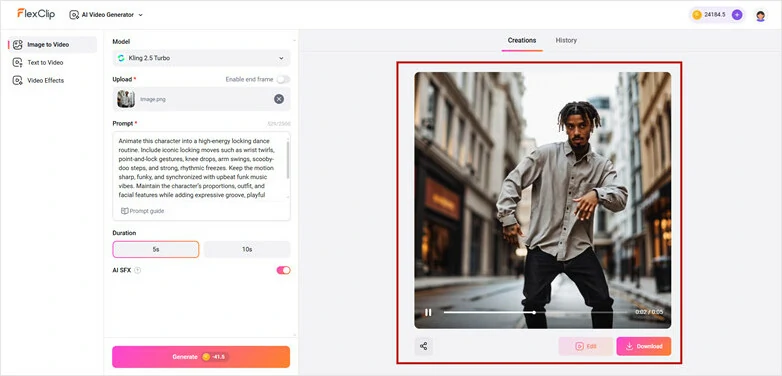Click the uploaded Image.png thumbnail
This screenshot has height=376, width=782.
pos(126,99)
